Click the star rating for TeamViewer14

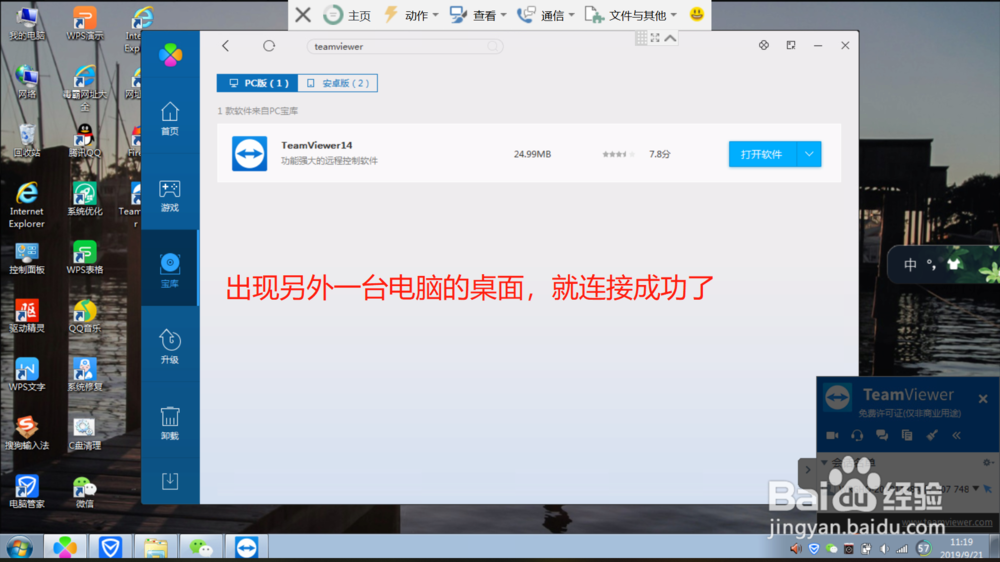(x=619, y=154)
